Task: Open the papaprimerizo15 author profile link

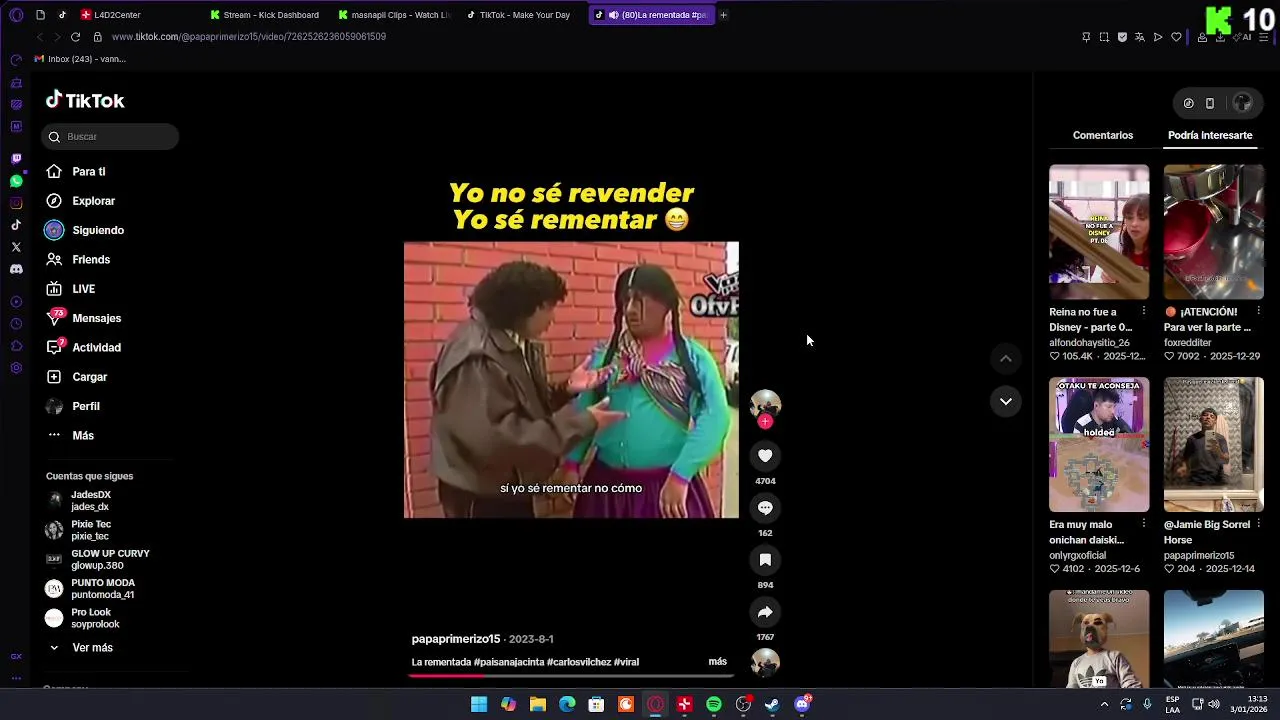Action: coord(456,639)
